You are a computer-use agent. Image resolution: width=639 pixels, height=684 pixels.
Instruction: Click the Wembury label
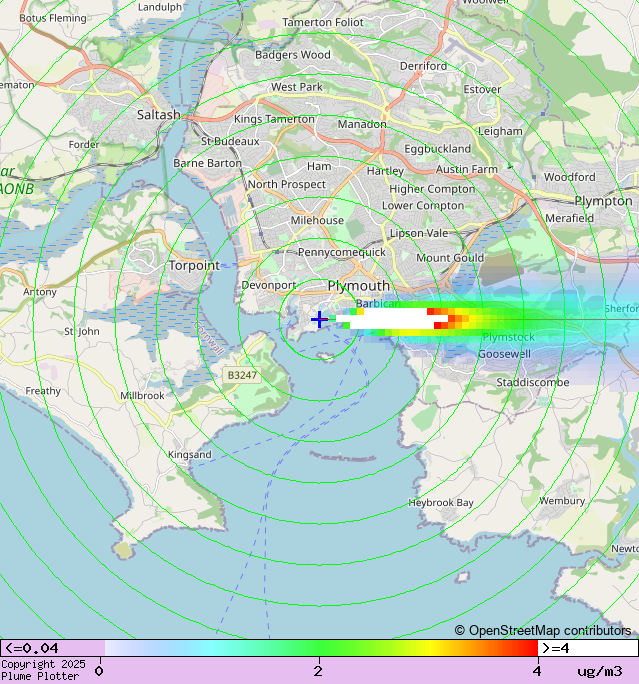[x=562, y=501]
